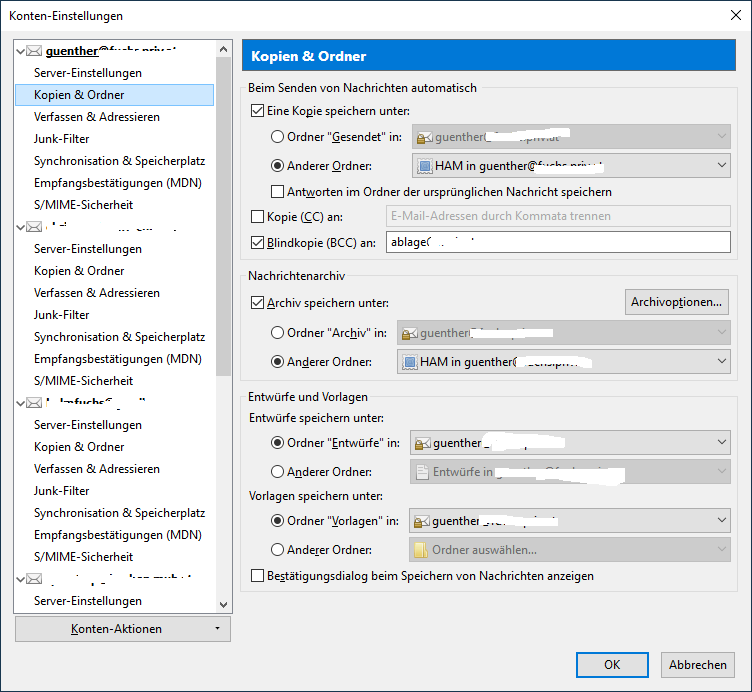Click the envelope icon of the third account

[35, 403]
